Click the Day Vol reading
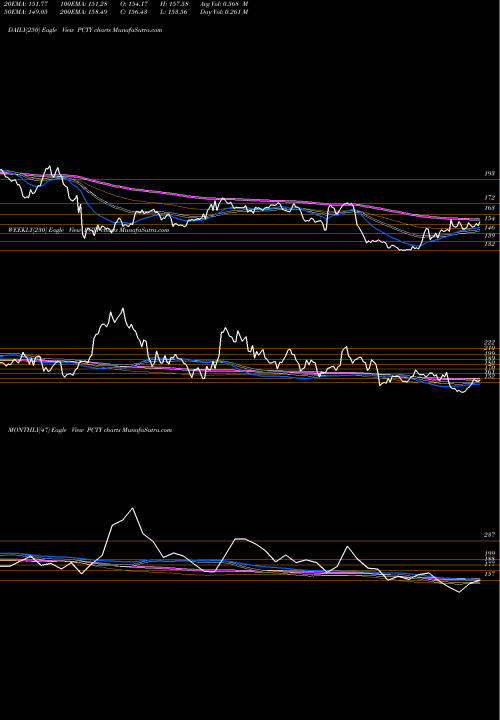The image size is (500, 720). [x=224, y=12]
